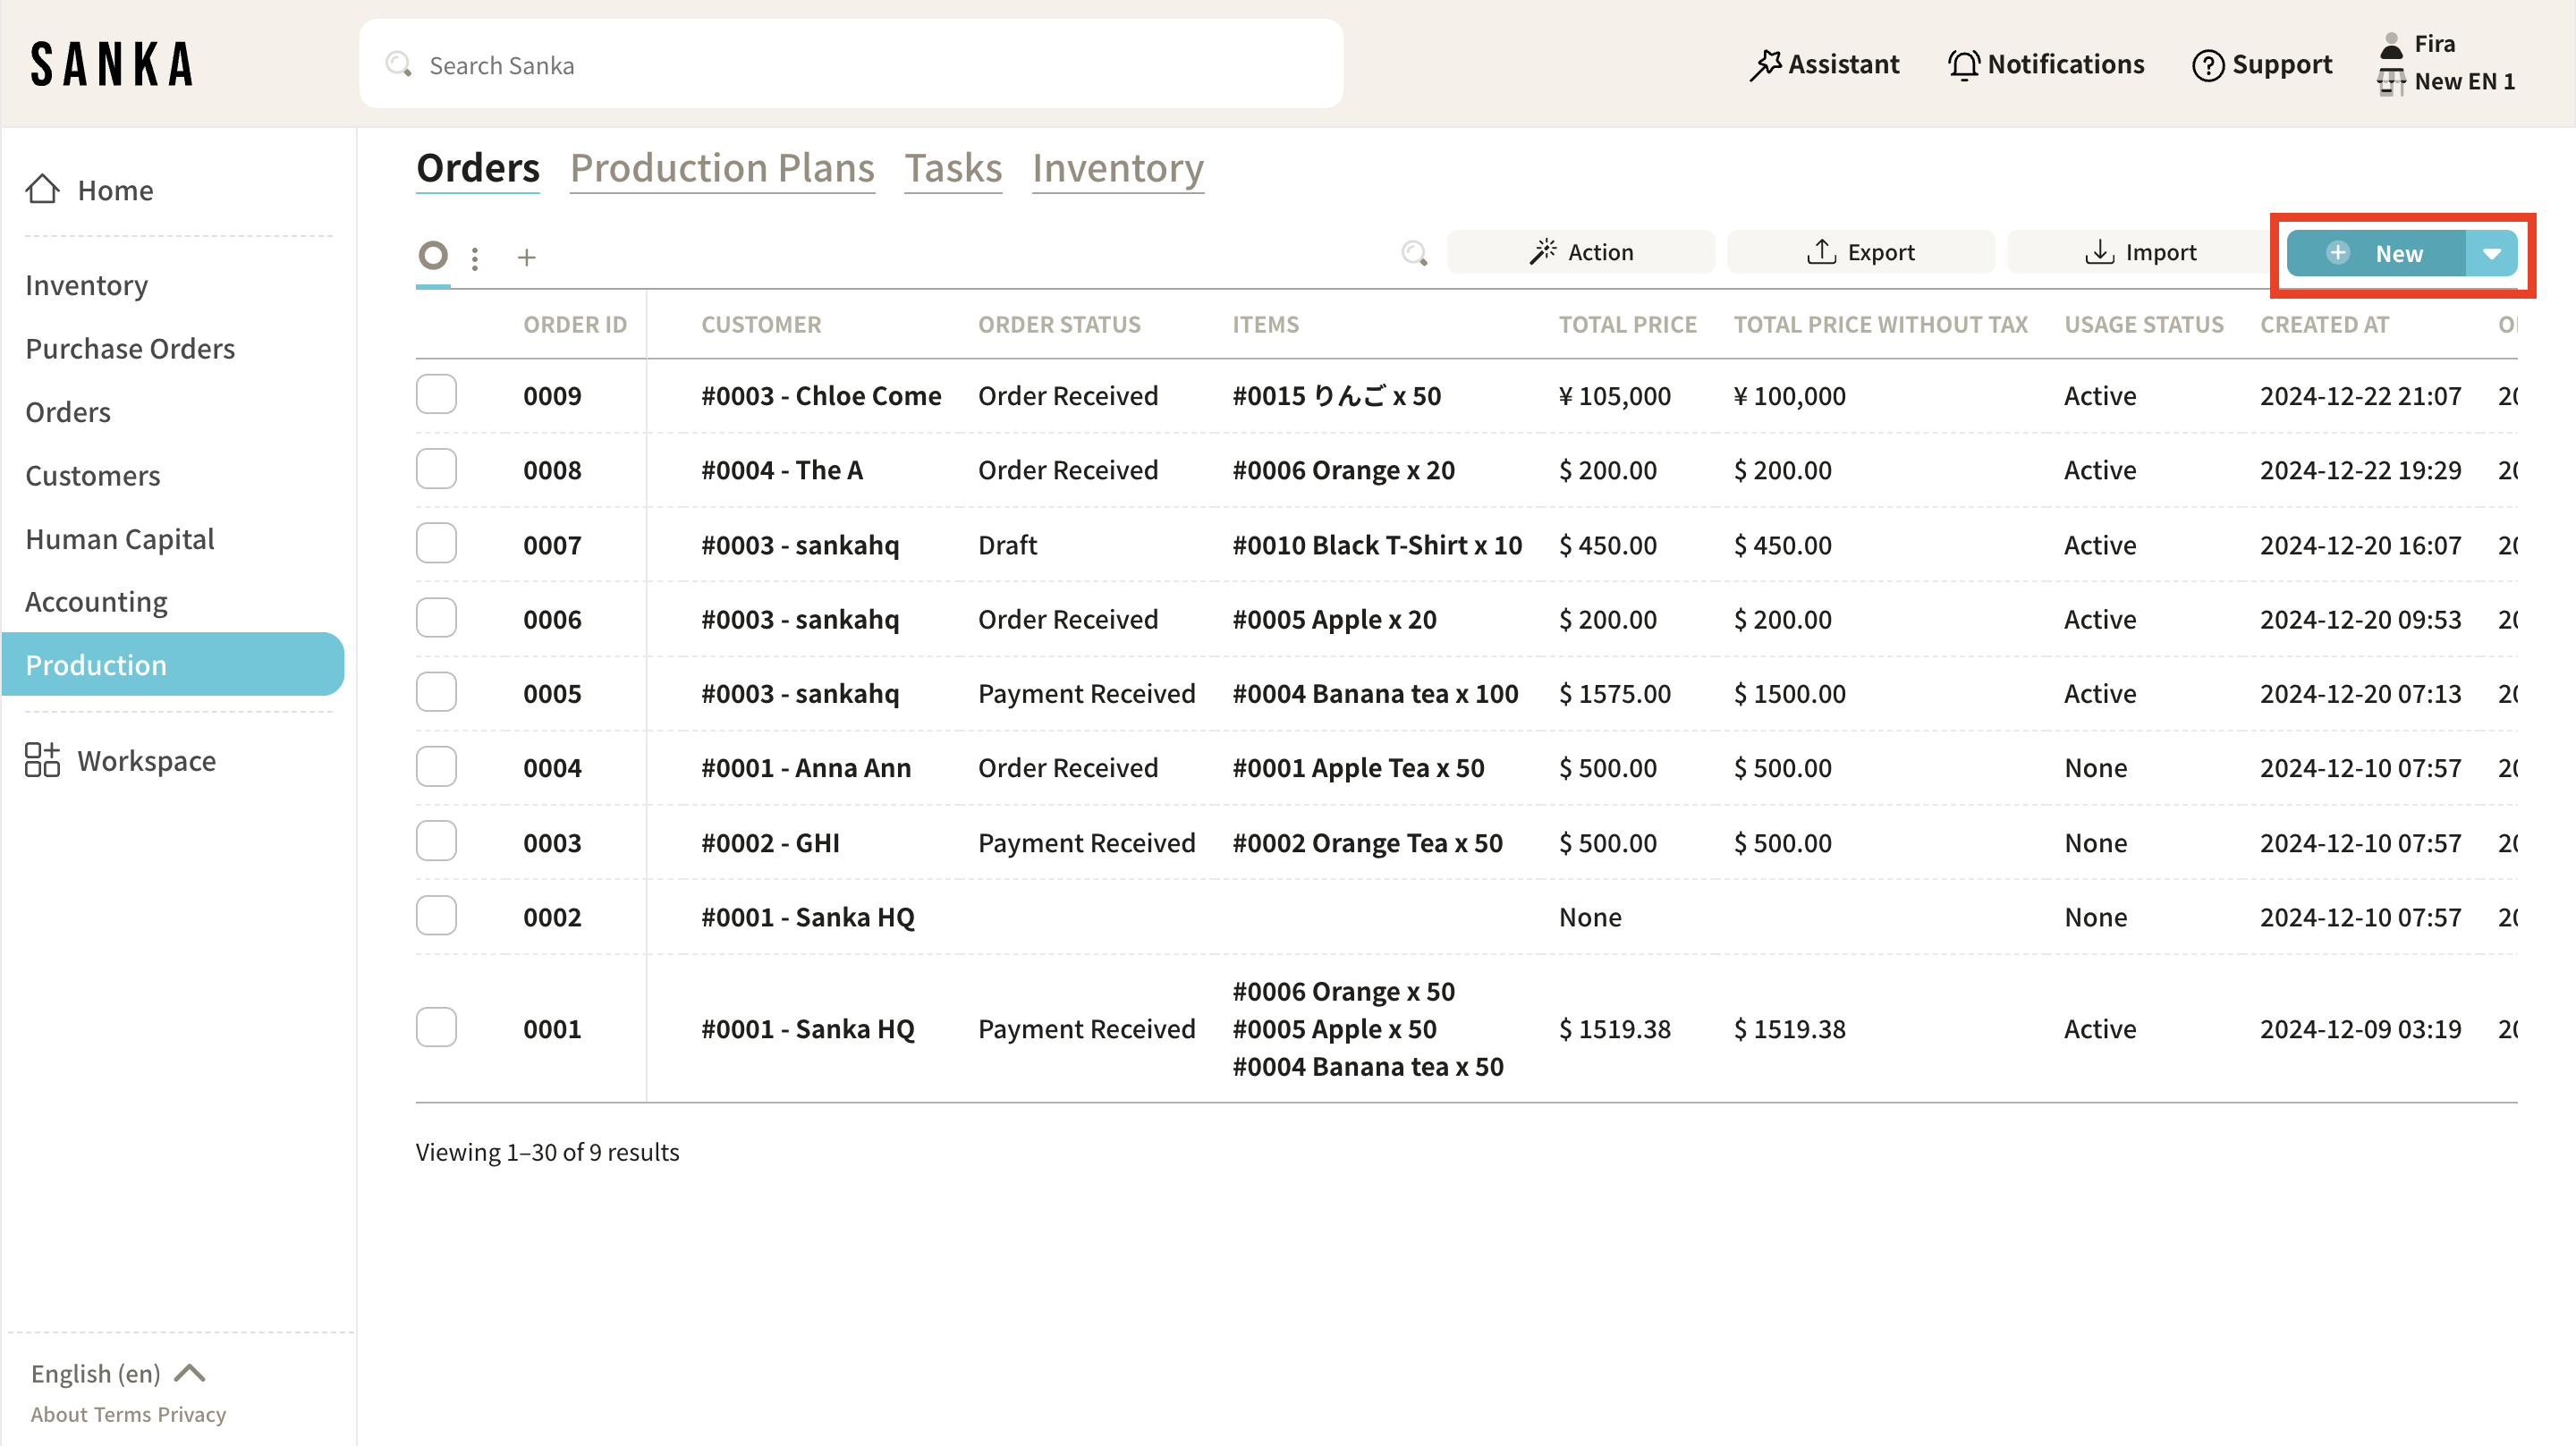This screenshot has width=2576, height=1446.
Task: Select the checkbox for order 0005
Action: point(436,692)
